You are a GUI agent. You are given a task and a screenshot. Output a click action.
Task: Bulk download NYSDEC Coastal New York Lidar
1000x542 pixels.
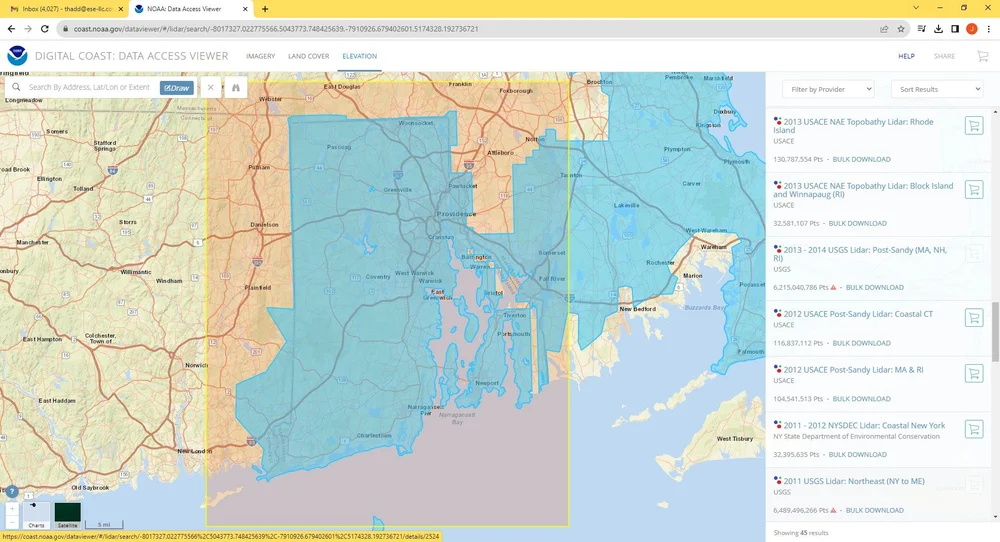[857, 455]
